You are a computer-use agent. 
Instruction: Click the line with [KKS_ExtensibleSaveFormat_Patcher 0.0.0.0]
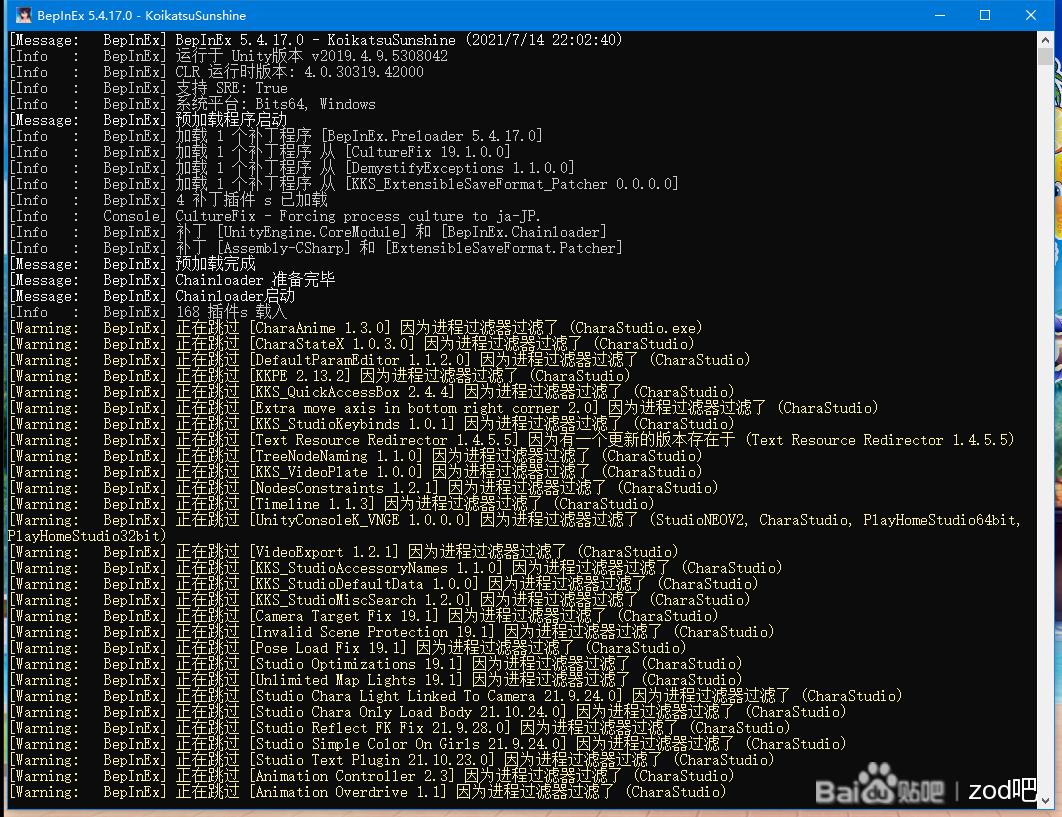pyautogui.click(x=343, y=184)
